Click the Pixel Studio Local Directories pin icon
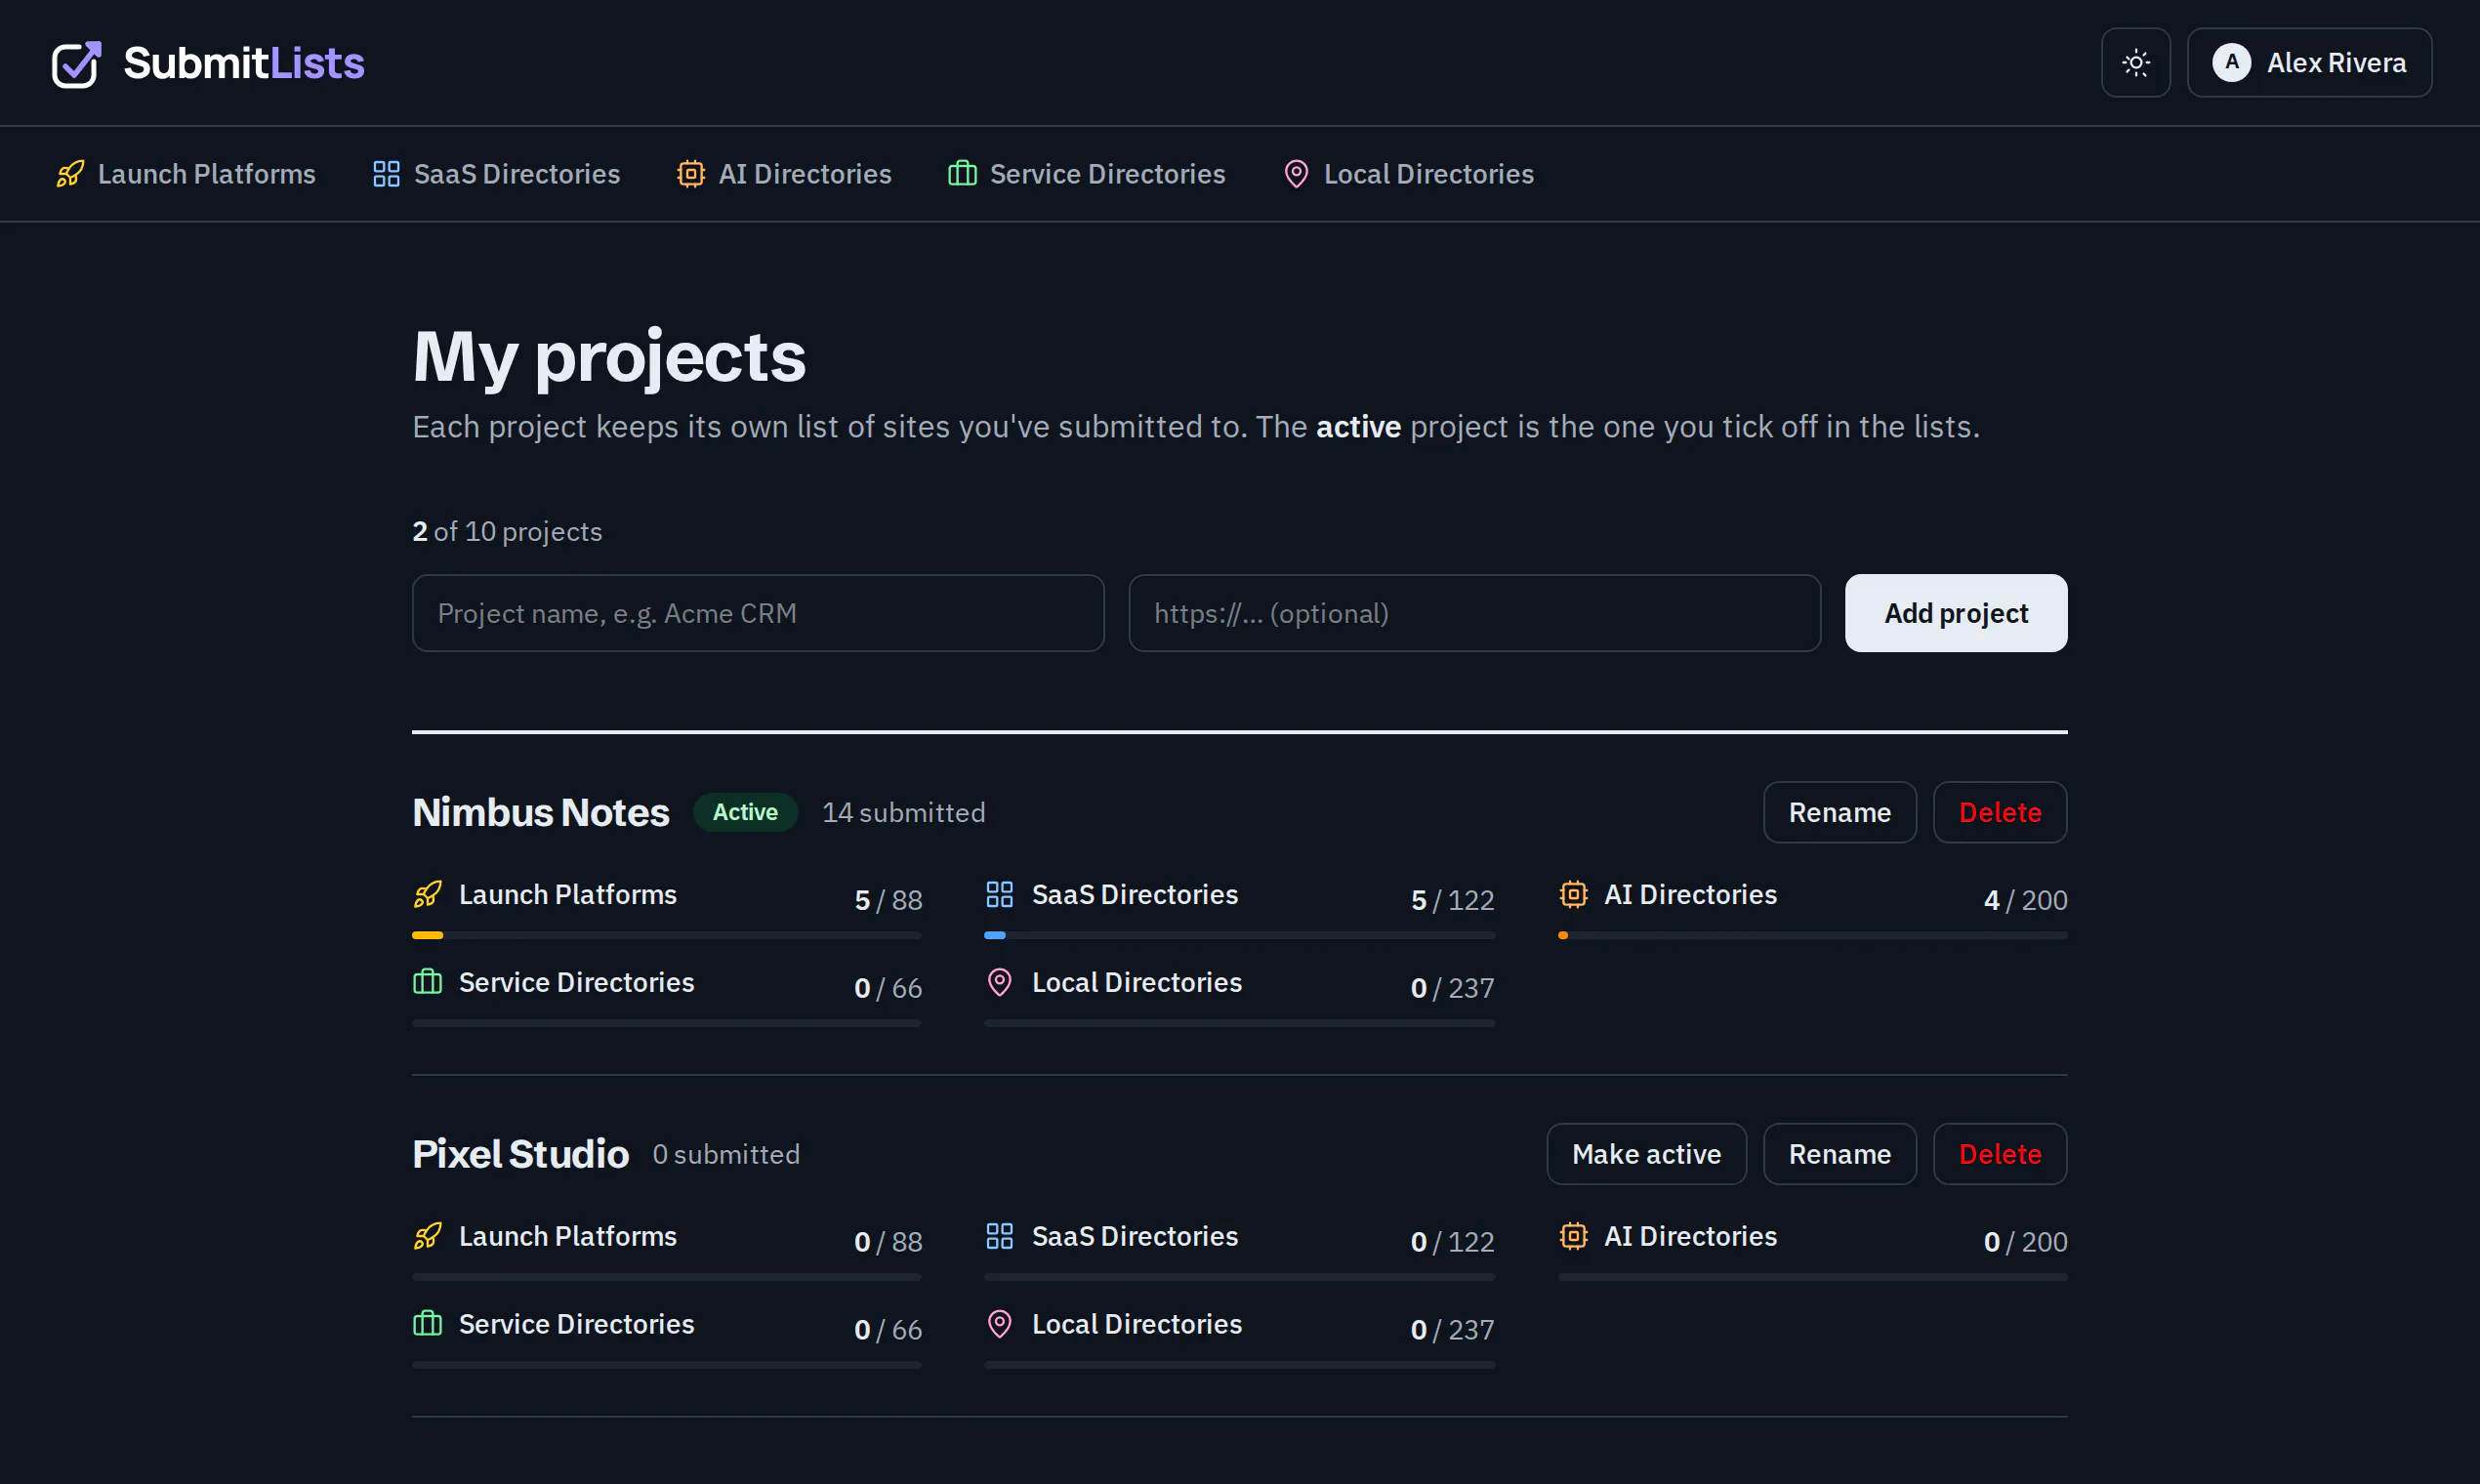This screenshot has width=2480, height=1484. click(1000, 1324)
